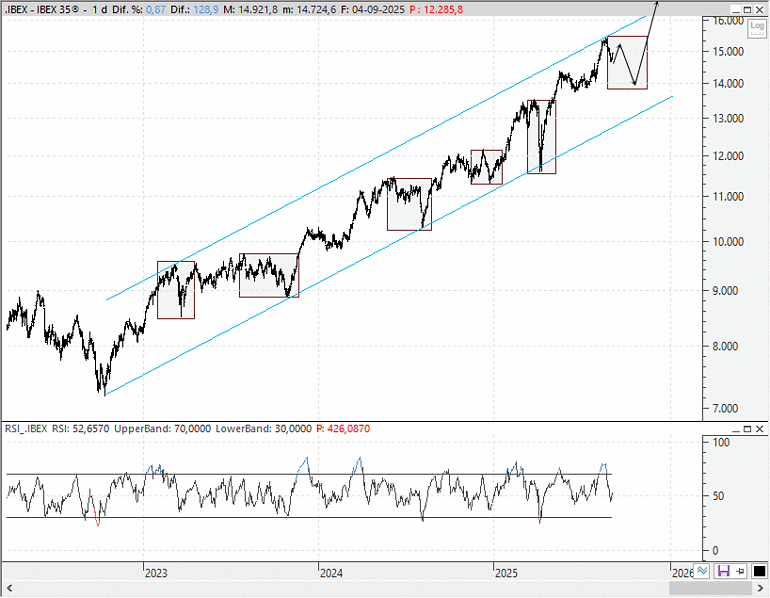
Task: Click the 2024 label on time axis
Action: point(331,573)
